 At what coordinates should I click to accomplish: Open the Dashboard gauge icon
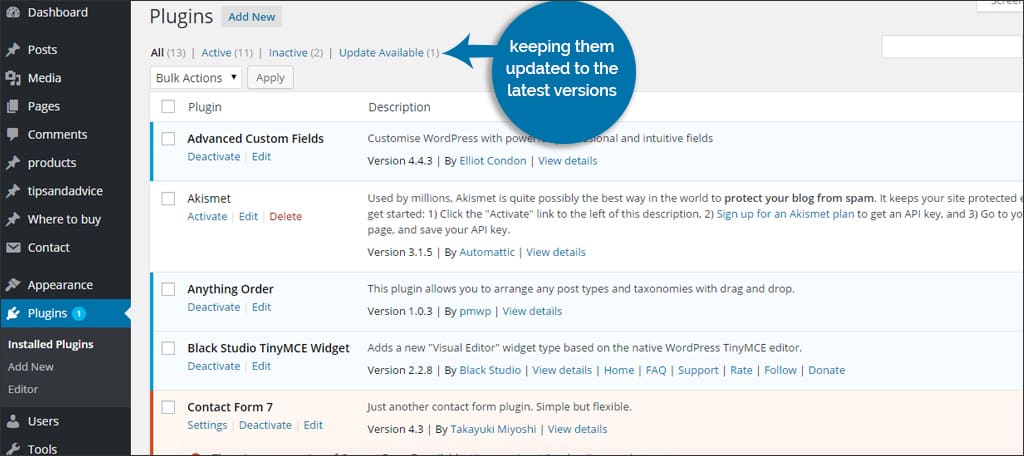tap(12, 12)
